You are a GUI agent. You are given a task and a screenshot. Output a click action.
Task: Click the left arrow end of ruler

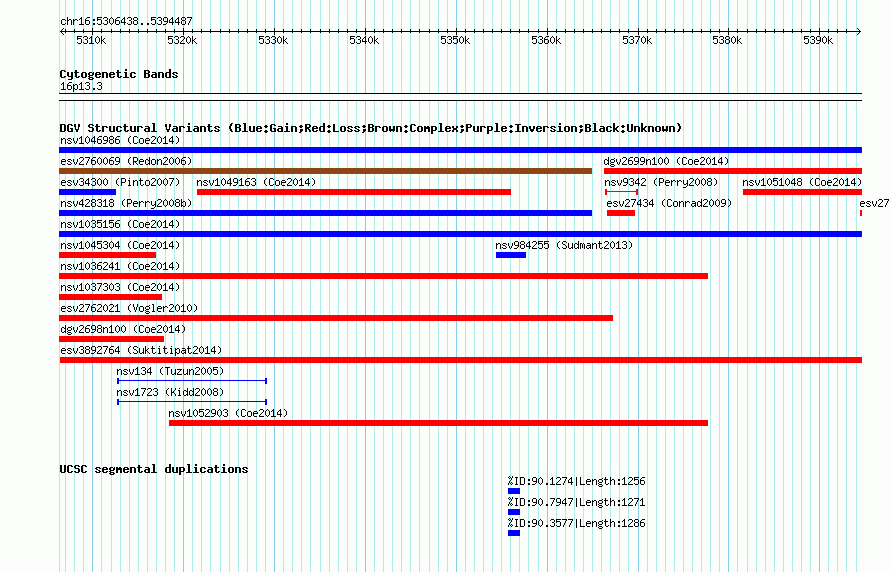62,31
